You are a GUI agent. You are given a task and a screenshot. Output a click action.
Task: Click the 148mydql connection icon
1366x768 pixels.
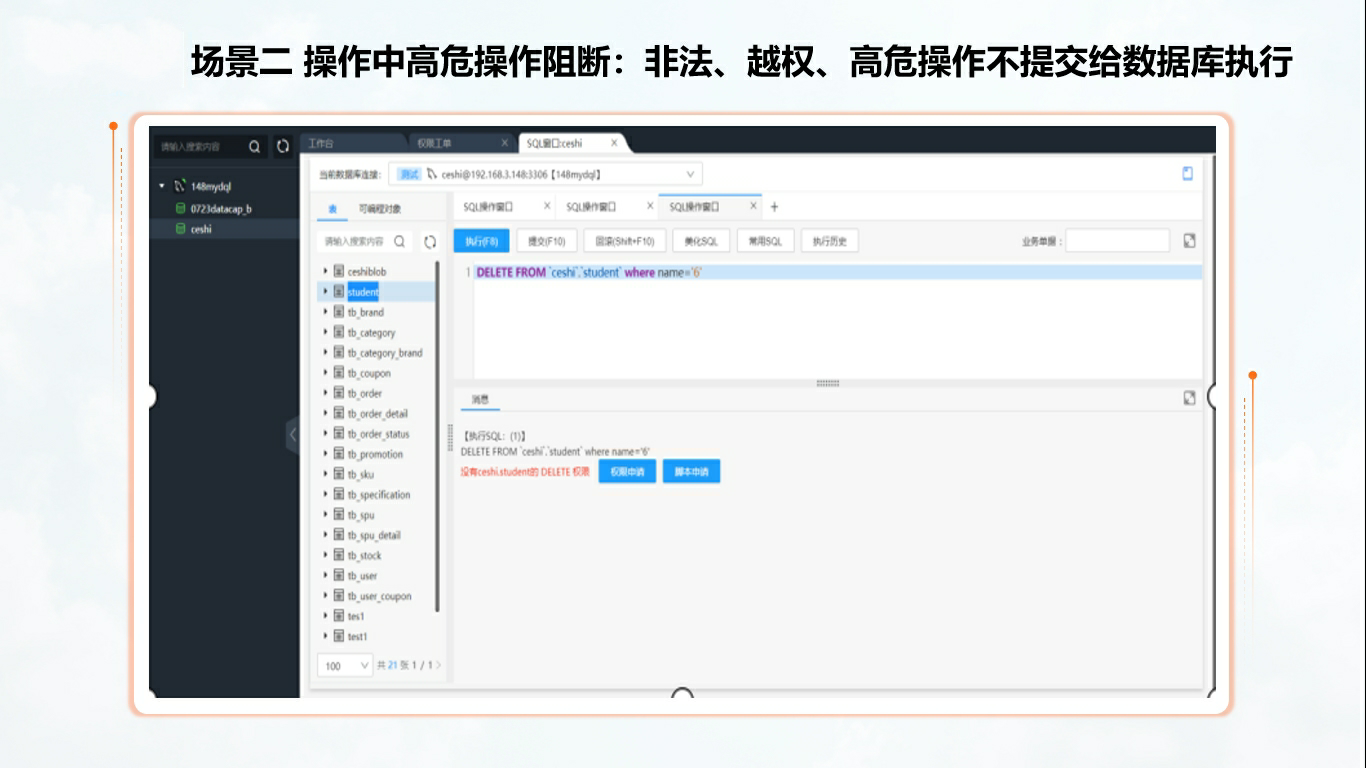180,186
